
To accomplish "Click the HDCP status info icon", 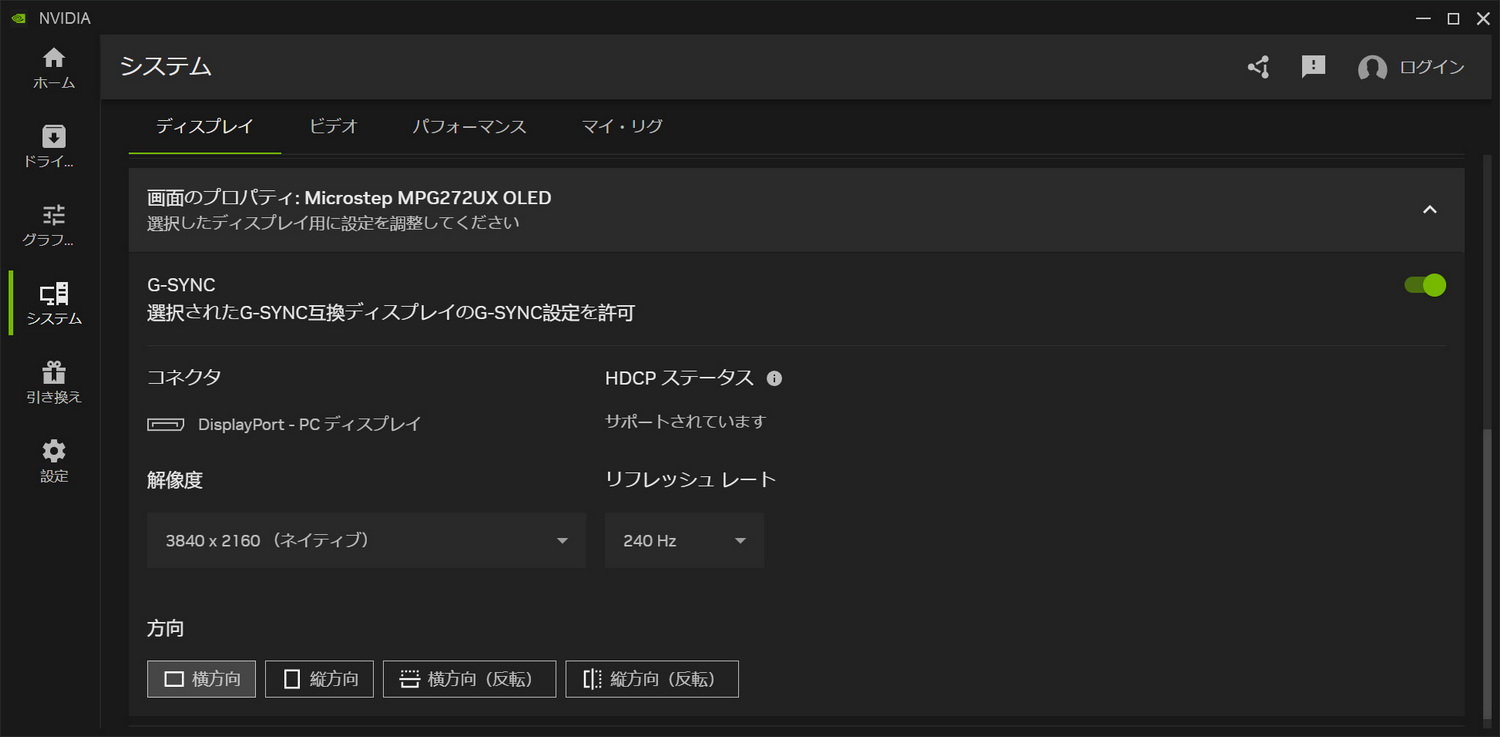I will click(774, 379).
